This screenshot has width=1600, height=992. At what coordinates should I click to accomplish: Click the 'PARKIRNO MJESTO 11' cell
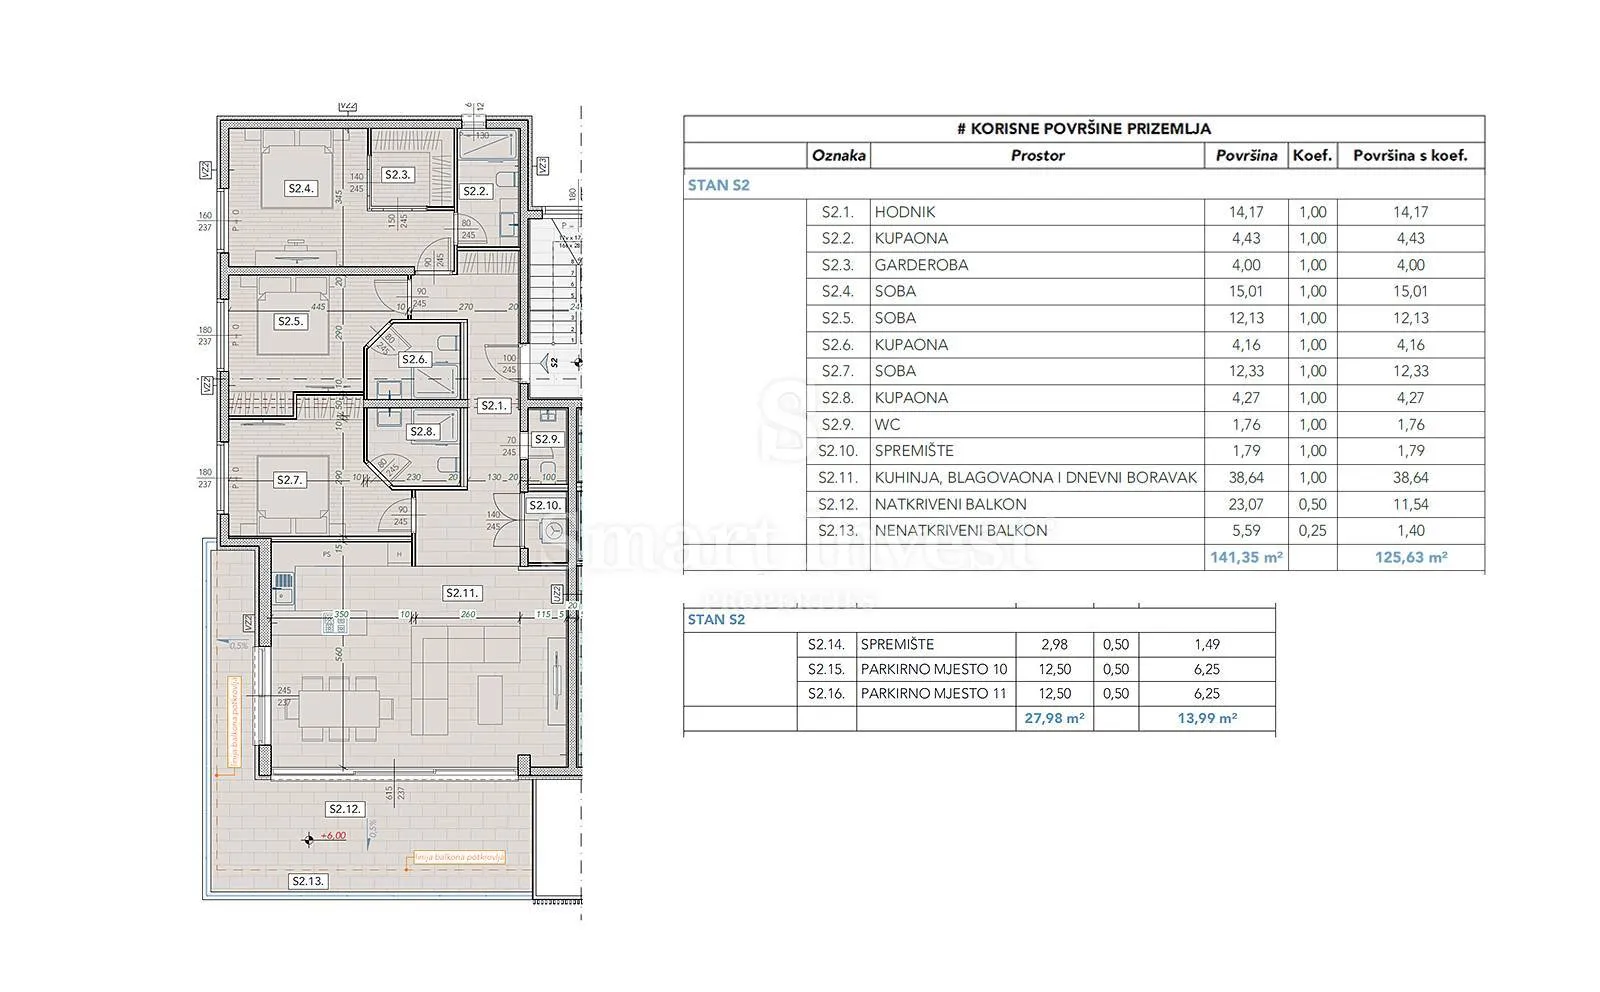(x=933, y=693)
